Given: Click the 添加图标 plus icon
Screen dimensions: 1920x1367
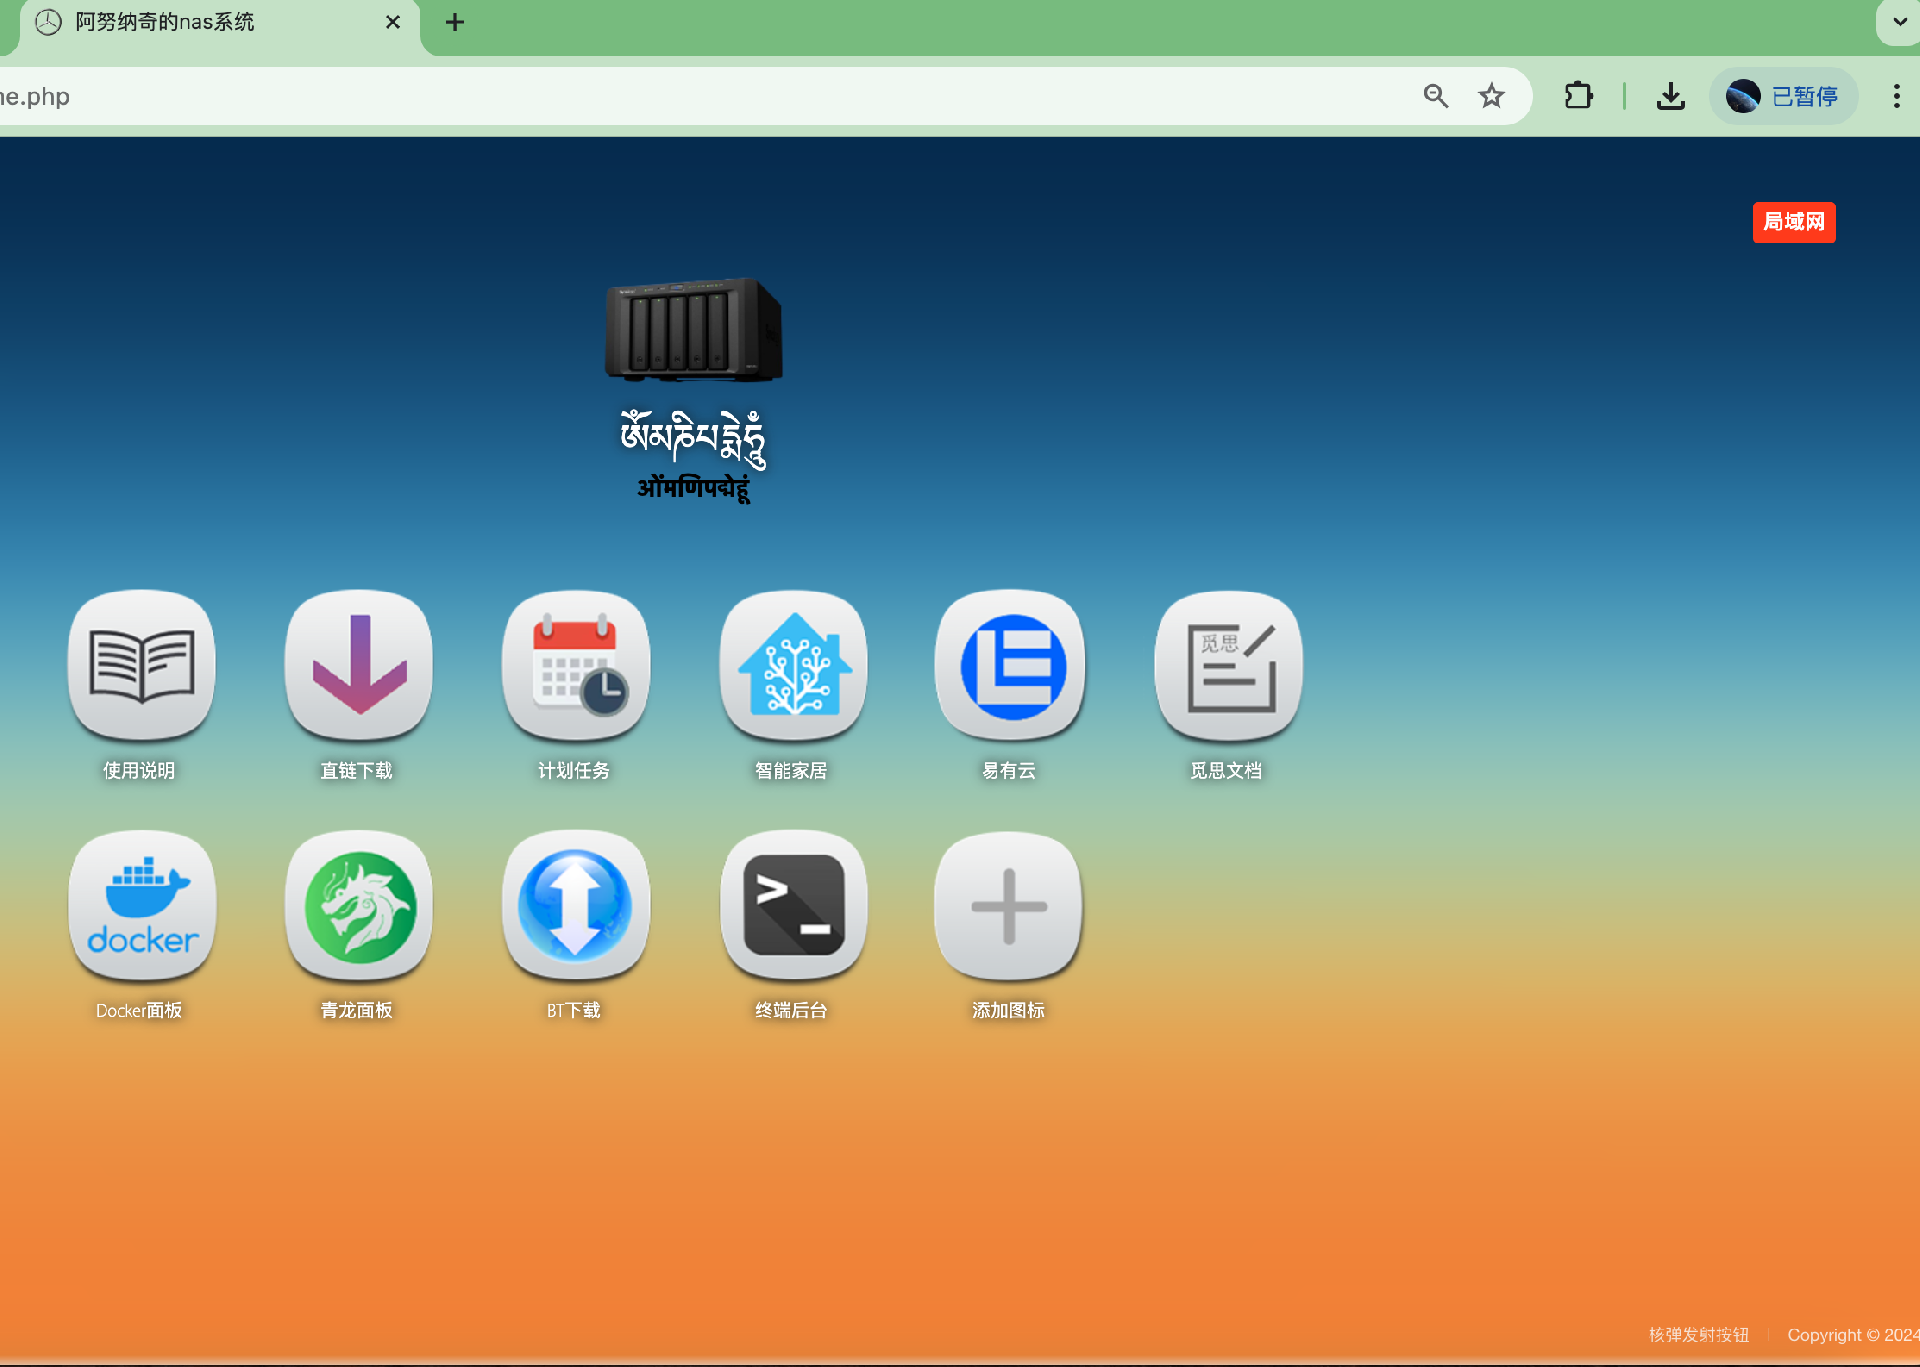Looking at the screenshot, I should (1009, 905).
